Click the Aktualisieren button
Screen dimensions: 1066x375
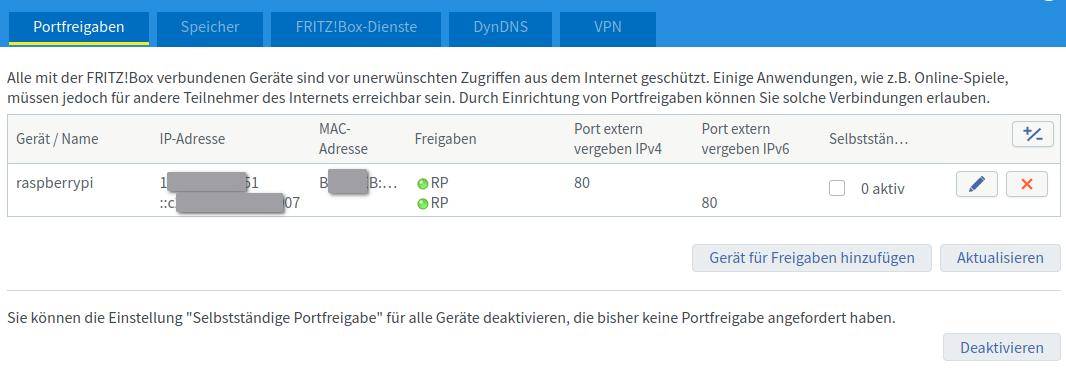tap(1000, 258)
